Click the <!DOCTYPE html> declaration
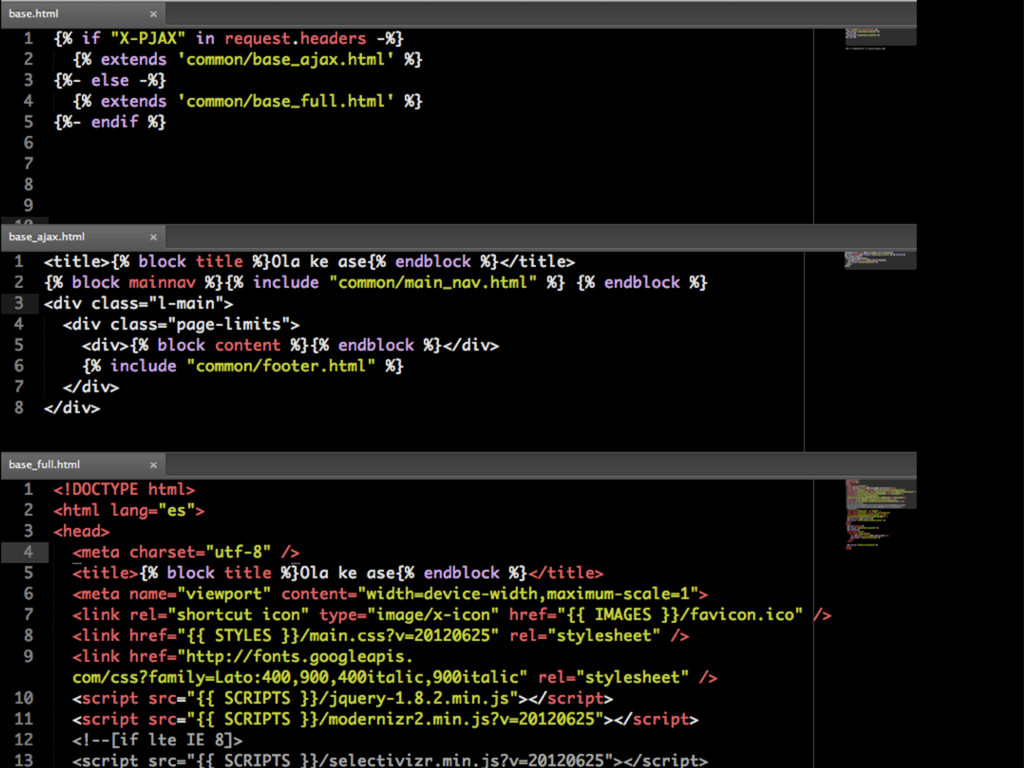The image size is (1024, 768). tap(124, 490)
